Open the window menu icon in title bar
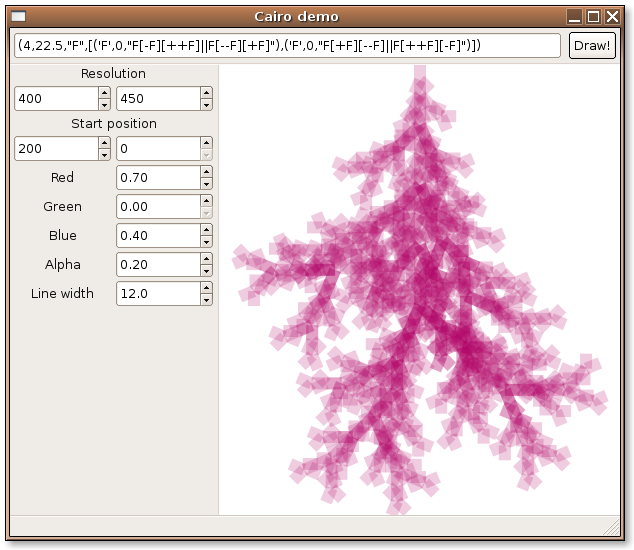 (18, 16)
